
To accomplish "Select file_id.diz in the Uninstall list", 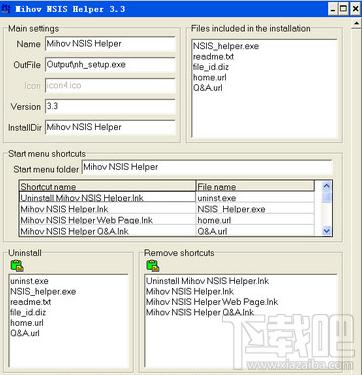I will click(x=28, y=312).
